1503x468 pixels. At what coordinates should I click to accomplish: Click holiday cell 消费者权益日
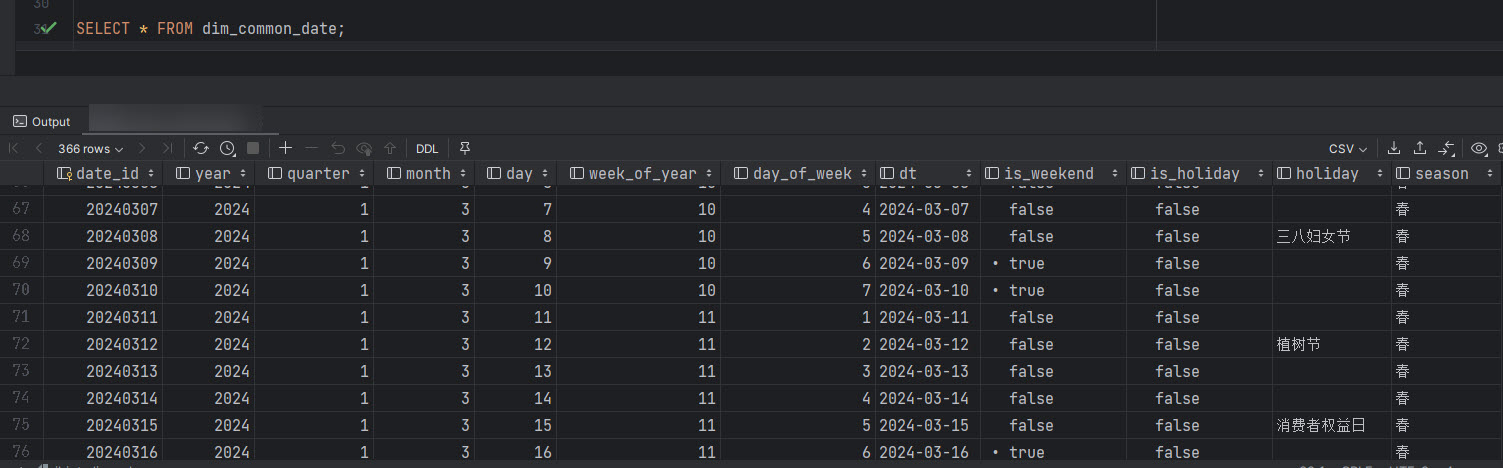point(1321,425)
